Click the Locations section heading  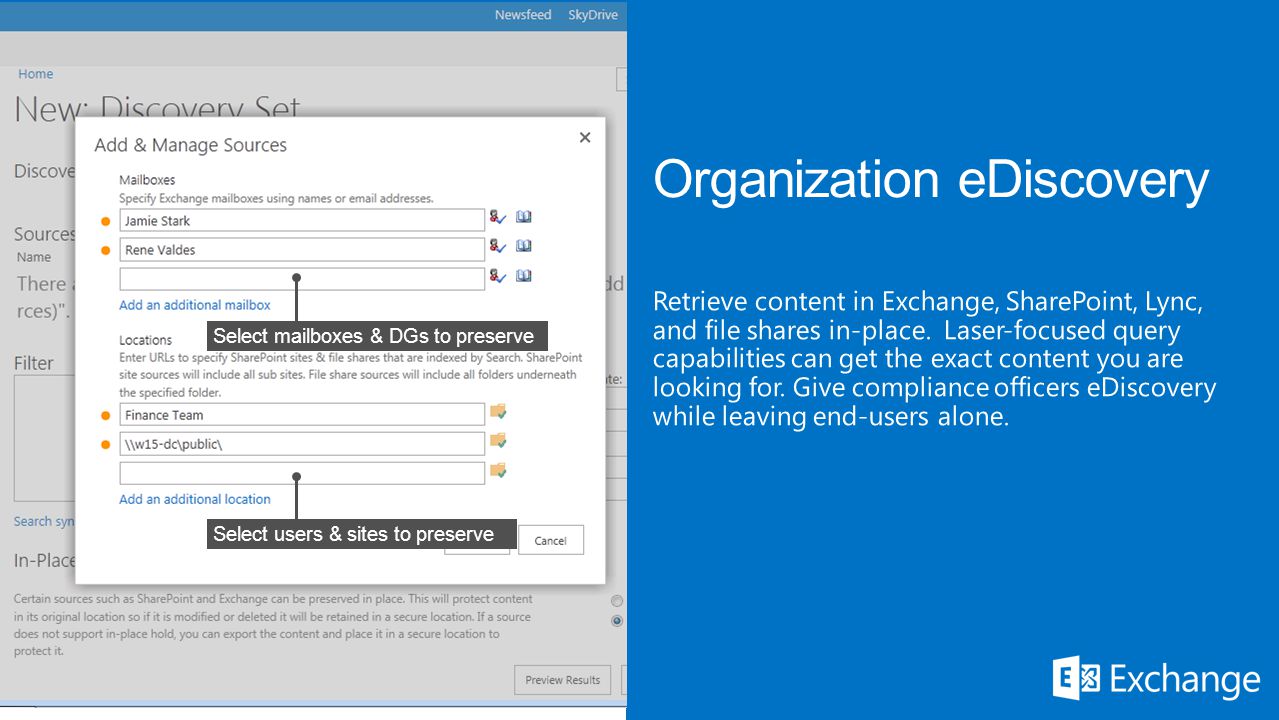pyautogui.click(x=146, y=340)
